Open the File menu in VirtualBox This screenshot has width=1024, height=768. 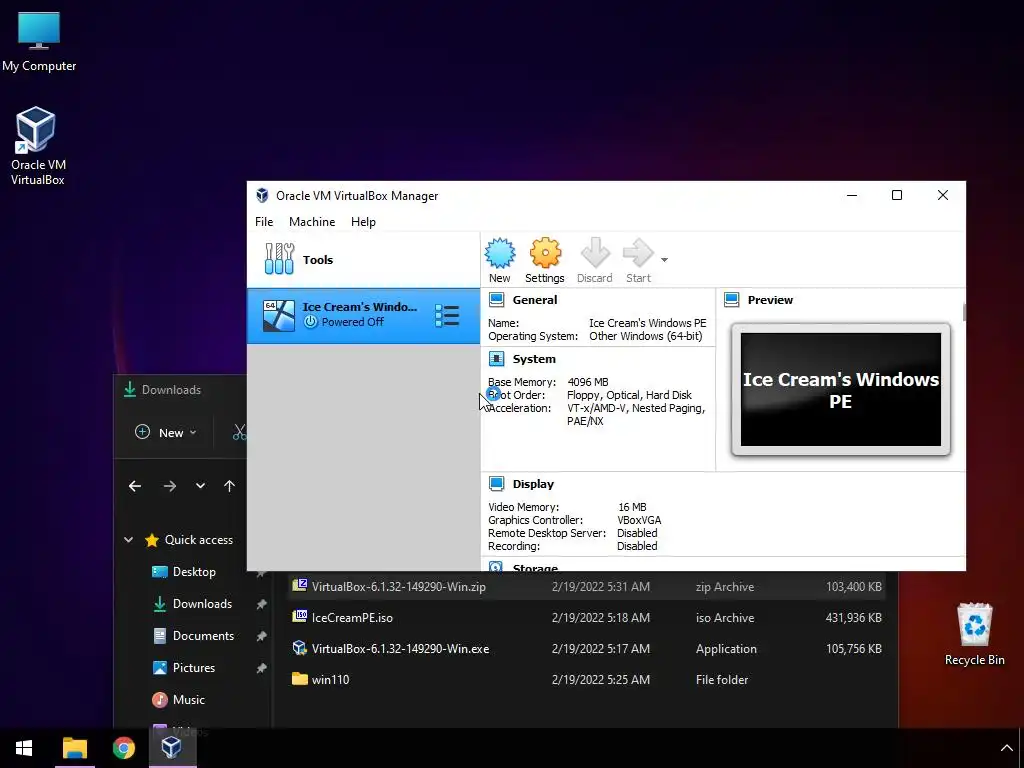(264, 222)
